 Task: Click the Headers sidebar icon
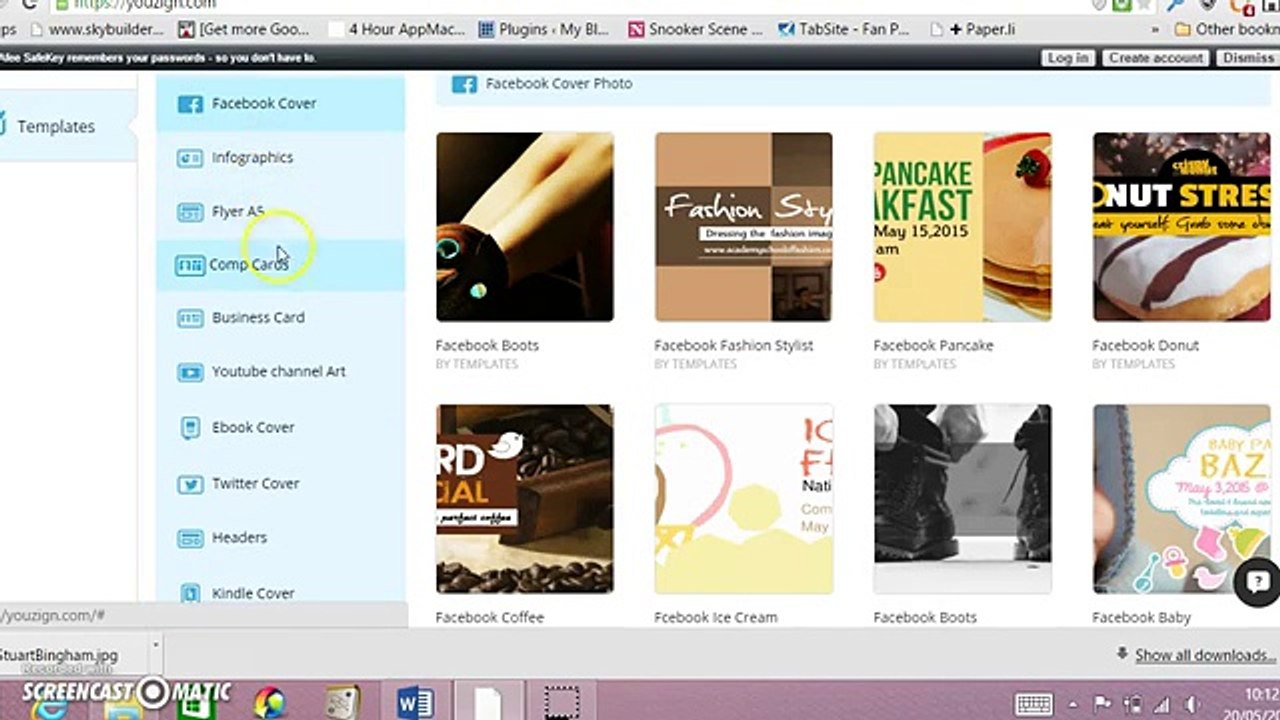pyautogui.click(x=190, y=539)
